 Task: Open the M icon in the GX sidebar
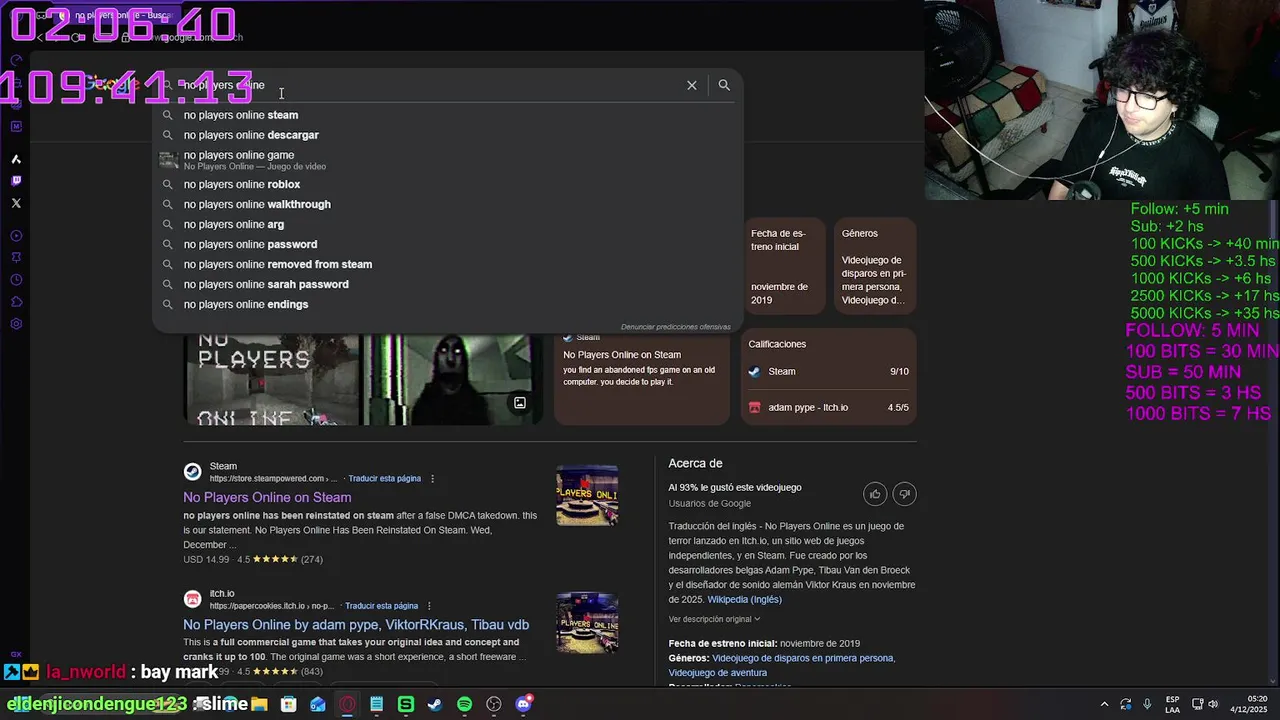click(16, 126)
